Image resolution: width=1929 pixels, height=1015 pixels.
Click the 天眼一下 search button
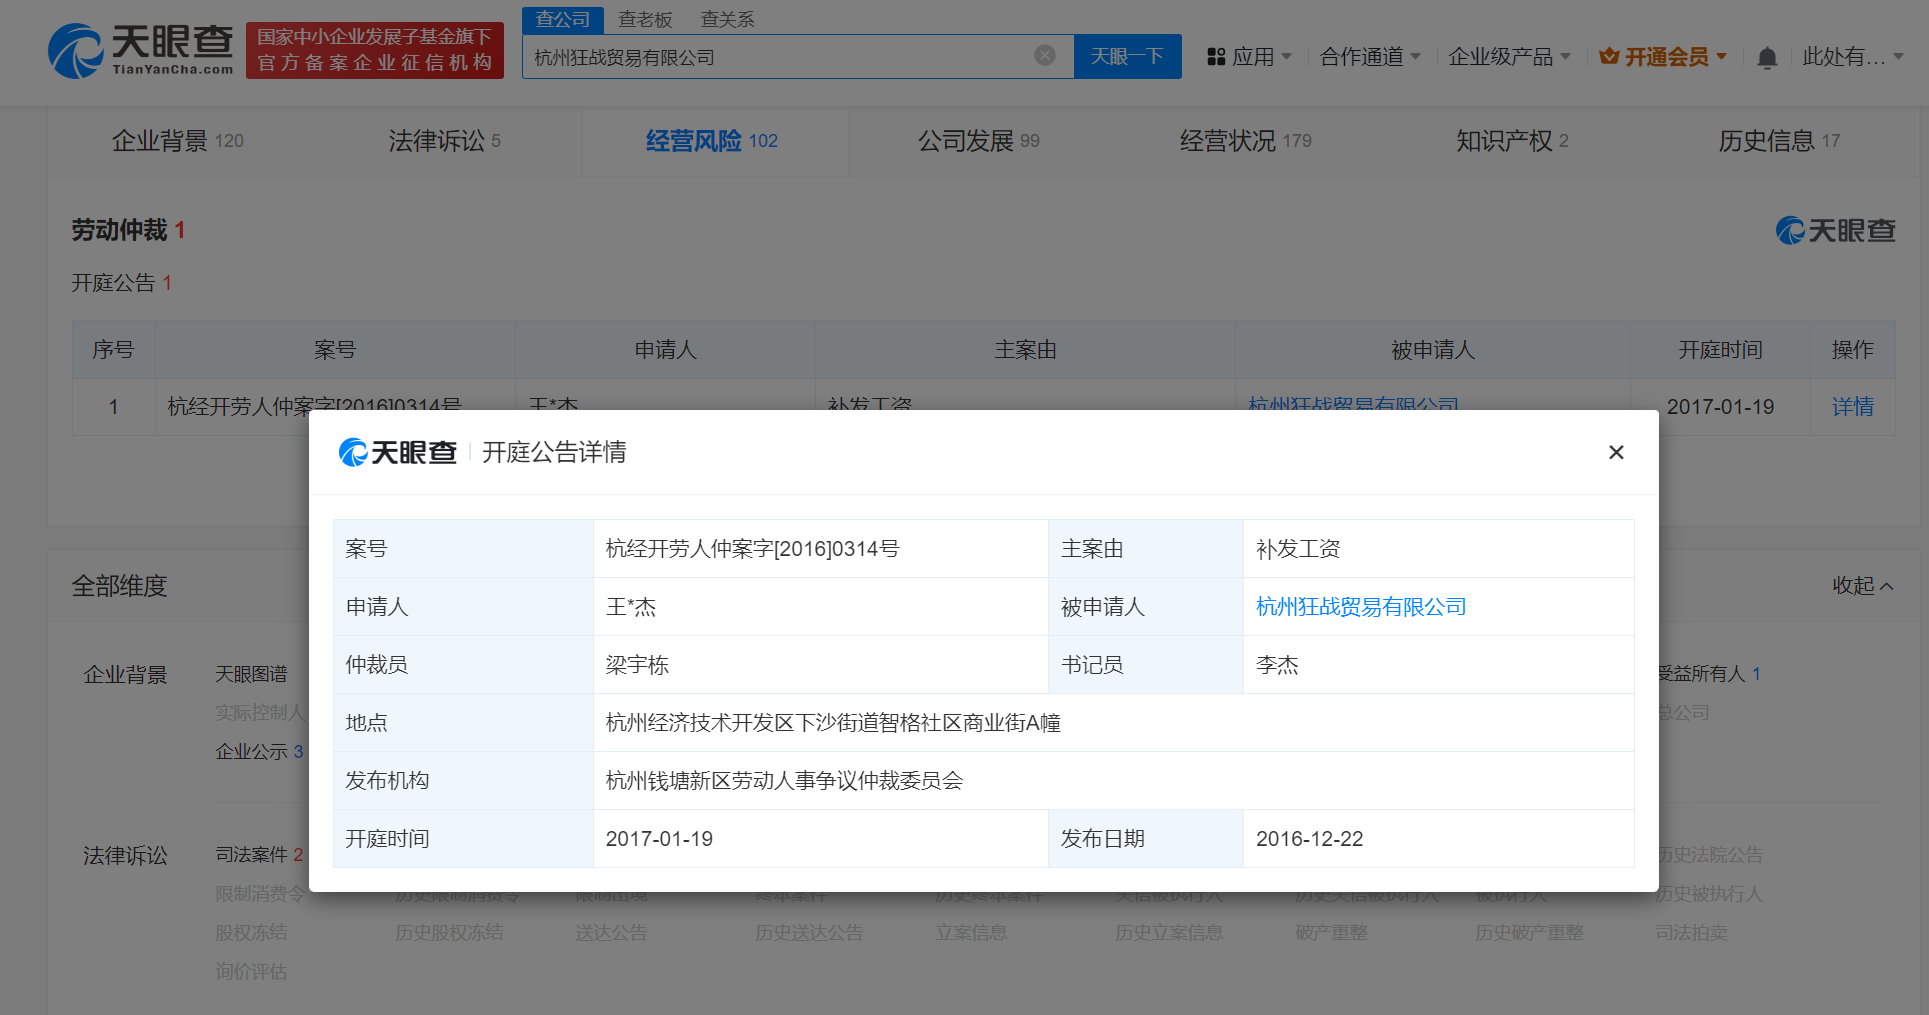[1127, 56]
